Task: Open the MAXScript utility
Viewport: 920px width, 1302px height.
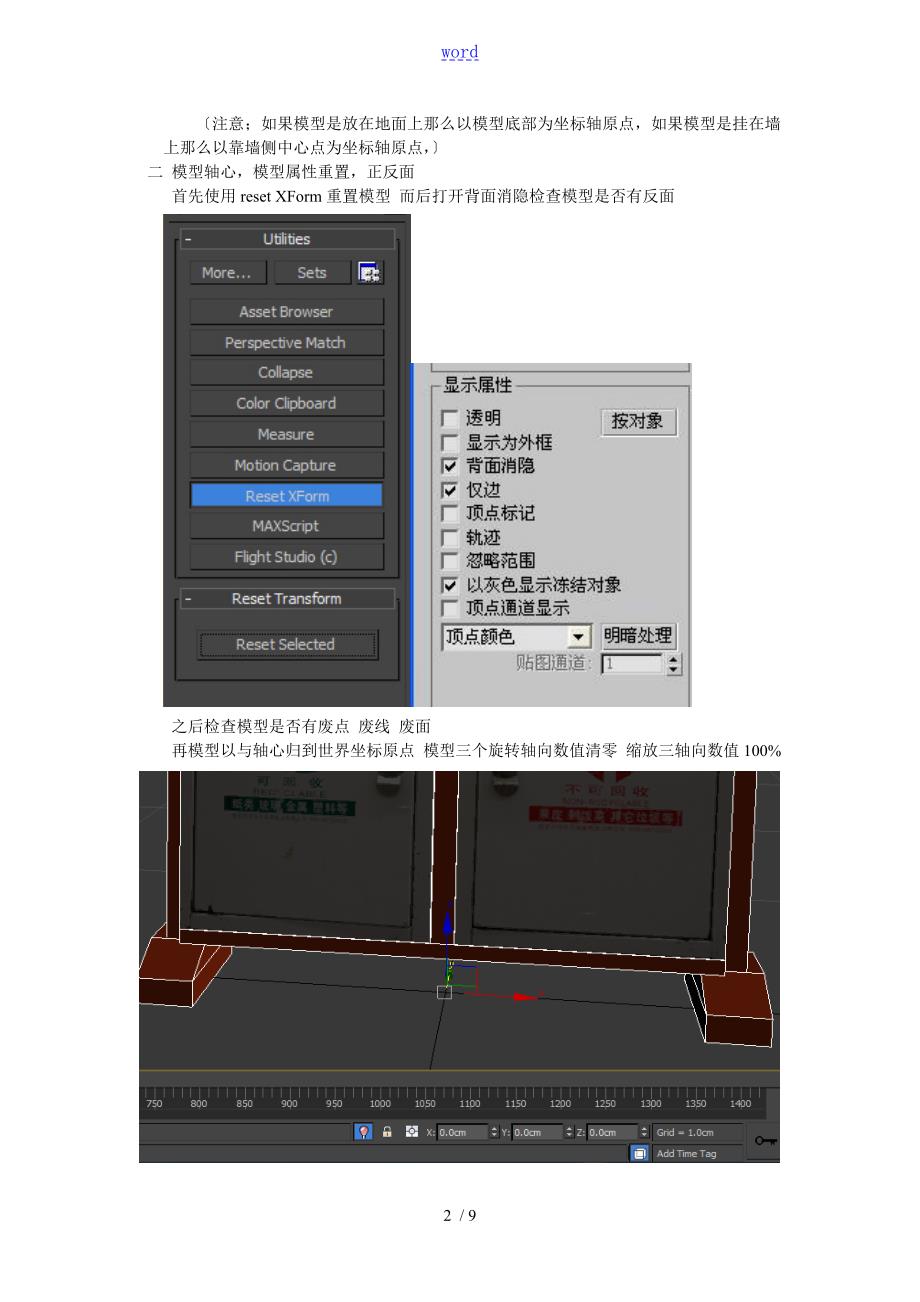Action: (x=286, y=526)
